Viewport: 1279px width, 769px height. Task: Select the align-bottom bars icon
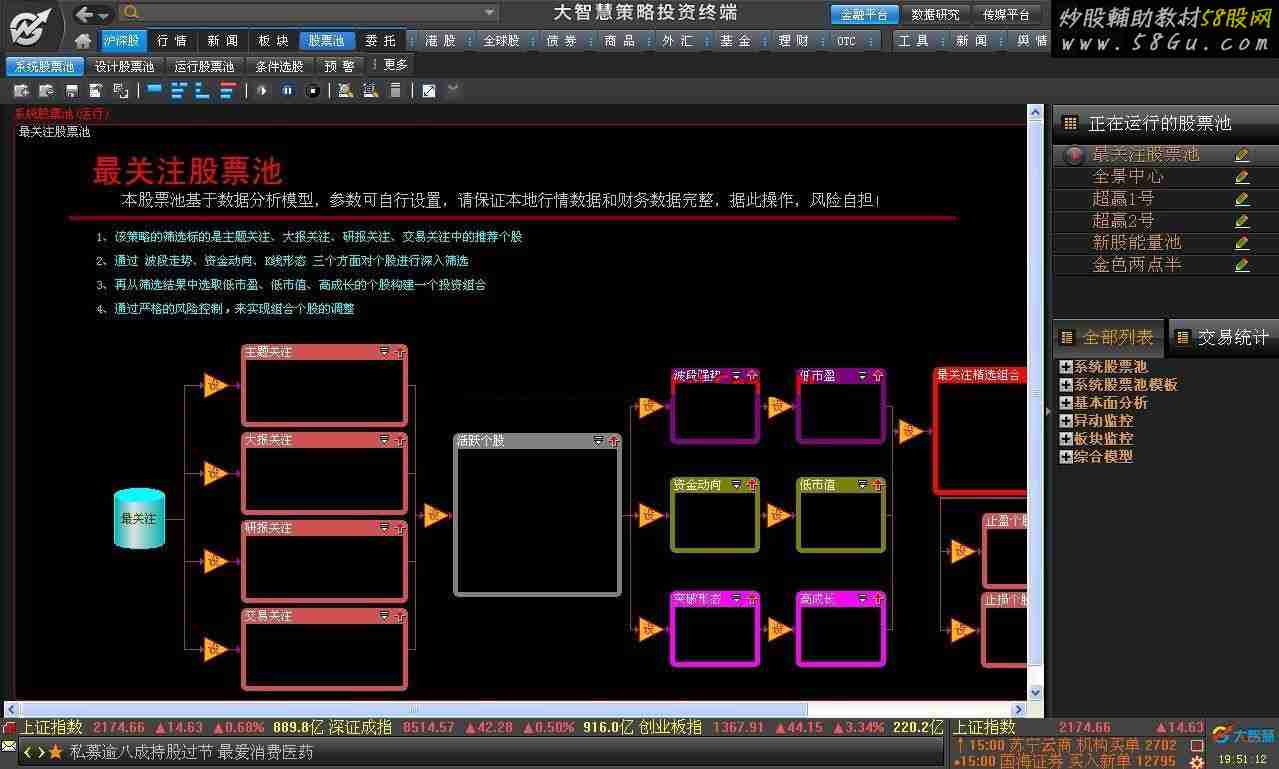pyautogui.click(x=203, y=90)
